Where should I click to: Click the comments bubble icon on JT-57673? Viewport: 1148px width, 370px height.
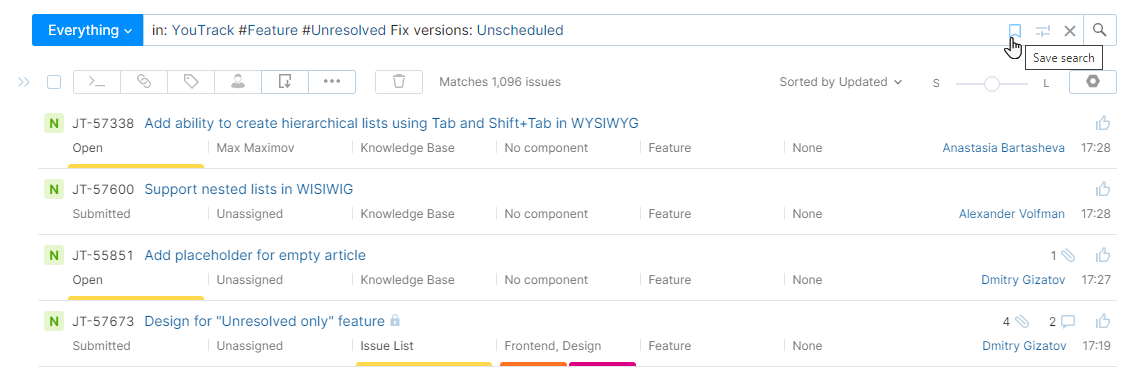[1068, 322]
